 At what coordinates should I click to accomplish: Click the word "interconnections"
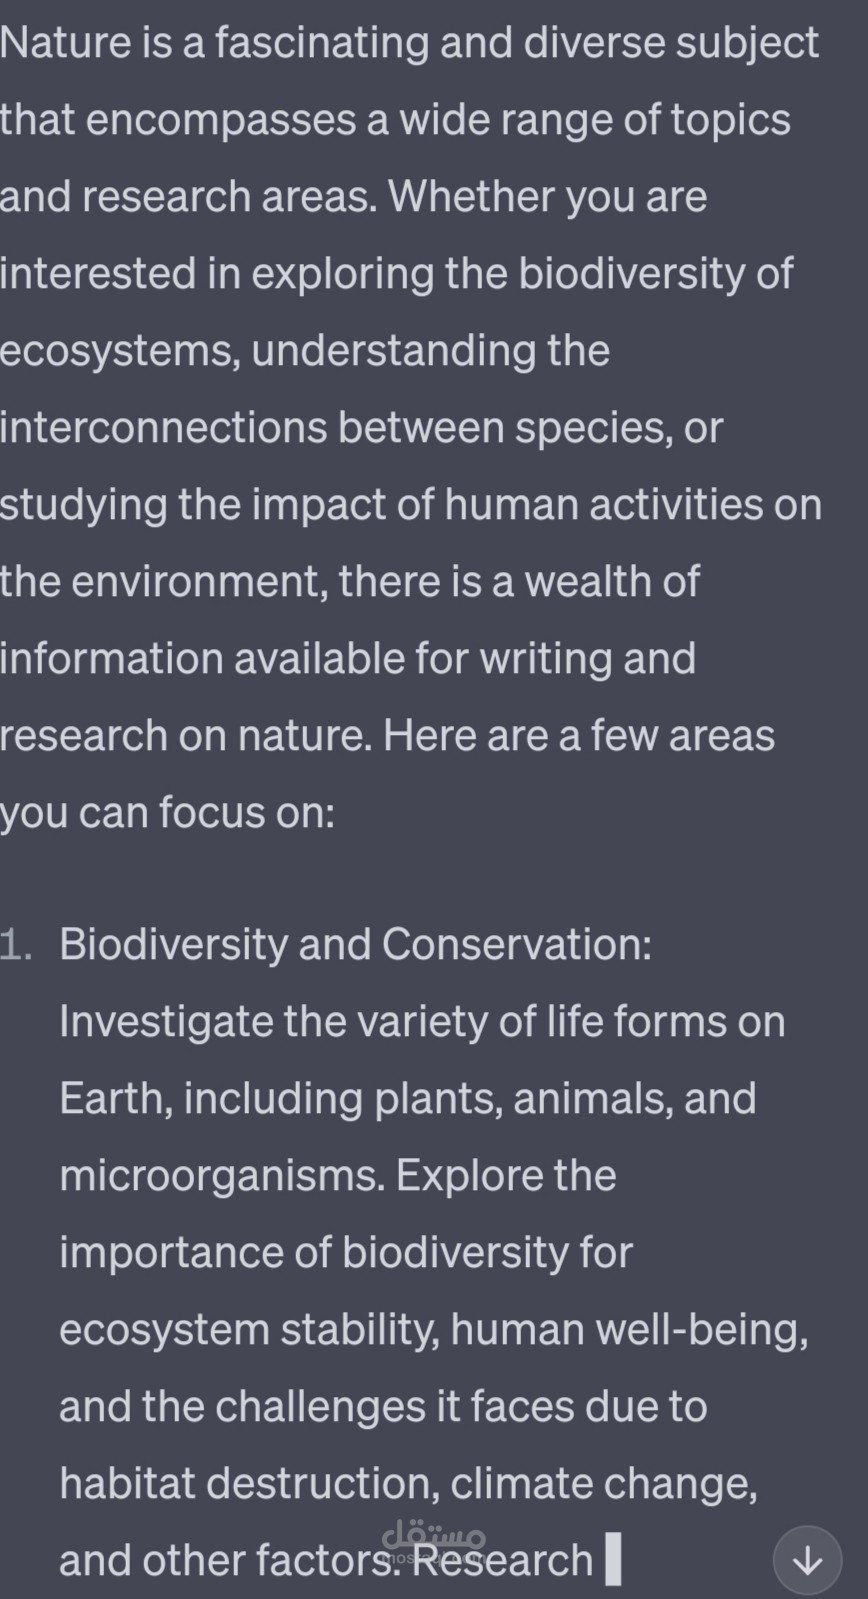(x=163, y=428)
